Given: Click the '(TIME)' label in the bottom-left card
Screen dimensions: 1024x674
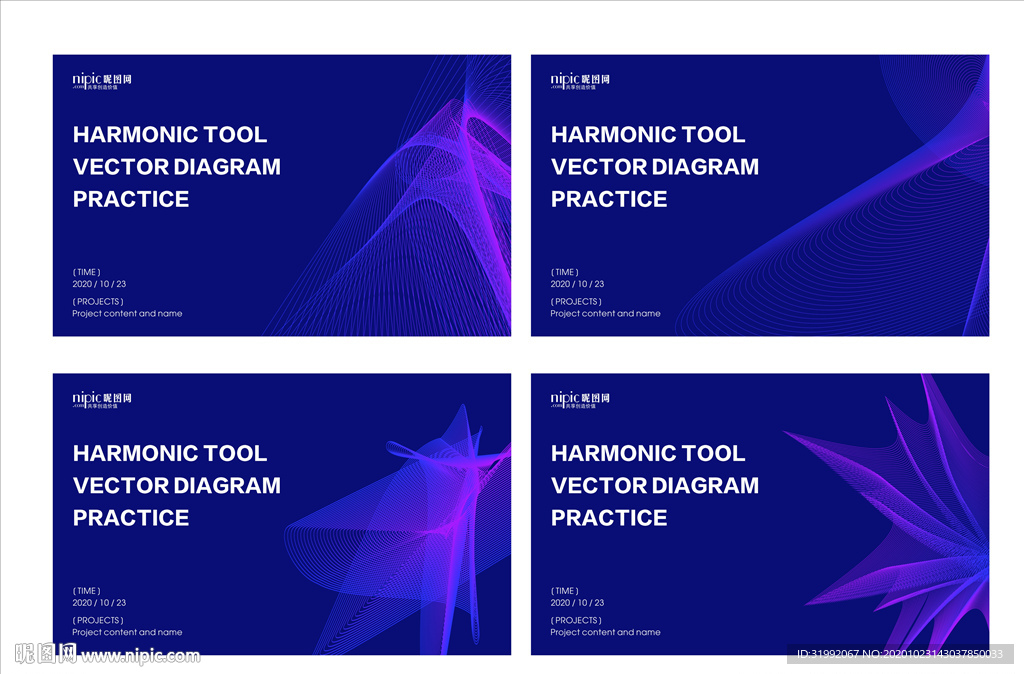Looking at the screenshot, I should click(x=86, y=591).
